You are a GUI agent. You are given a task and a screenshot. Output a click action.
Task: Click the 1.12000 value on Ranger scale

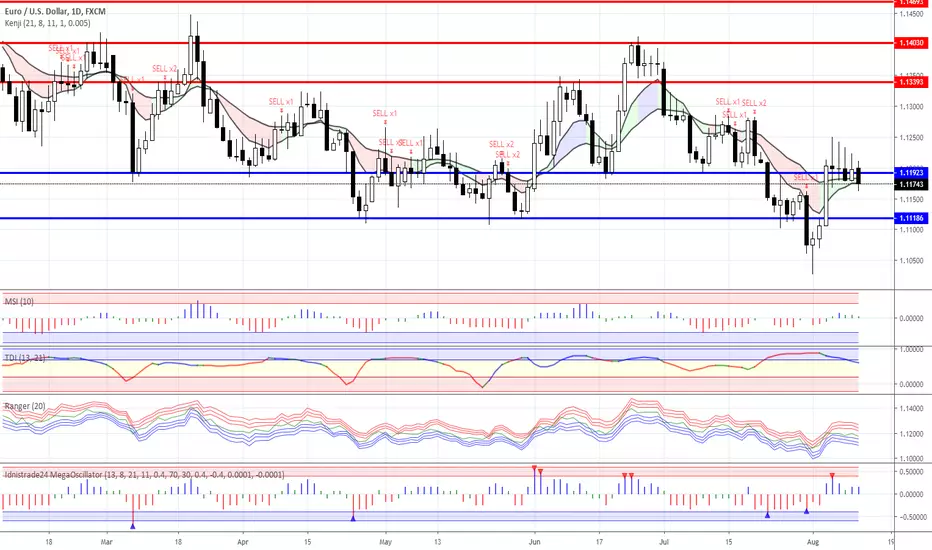tap(911, 434)
